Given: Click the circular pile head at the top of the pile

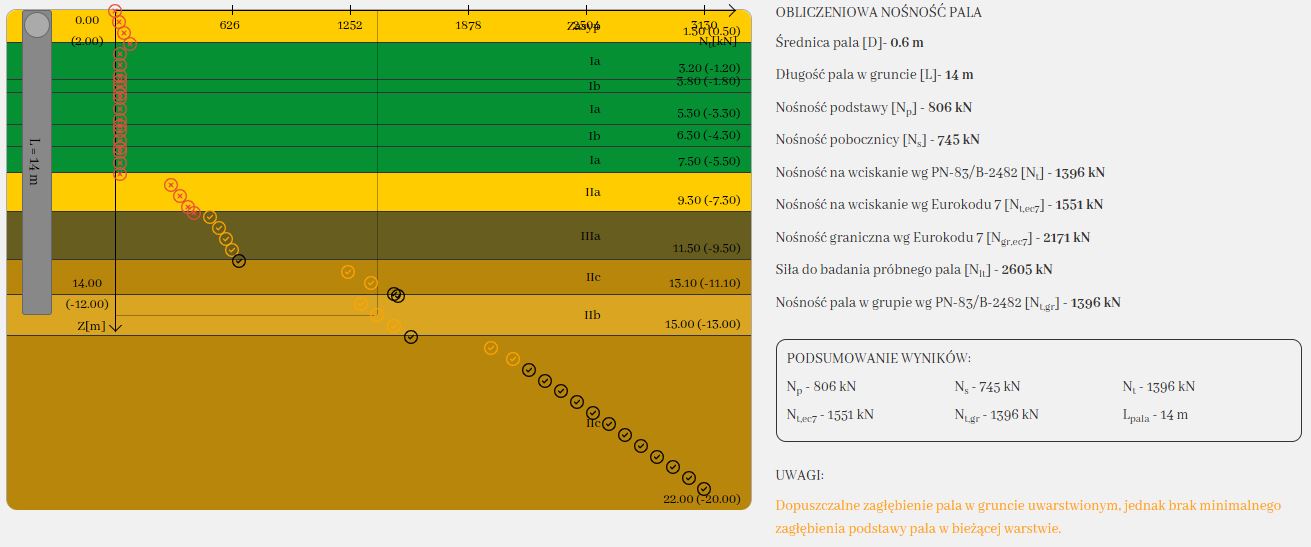Looking at the screenshot, I should [37, 25].
